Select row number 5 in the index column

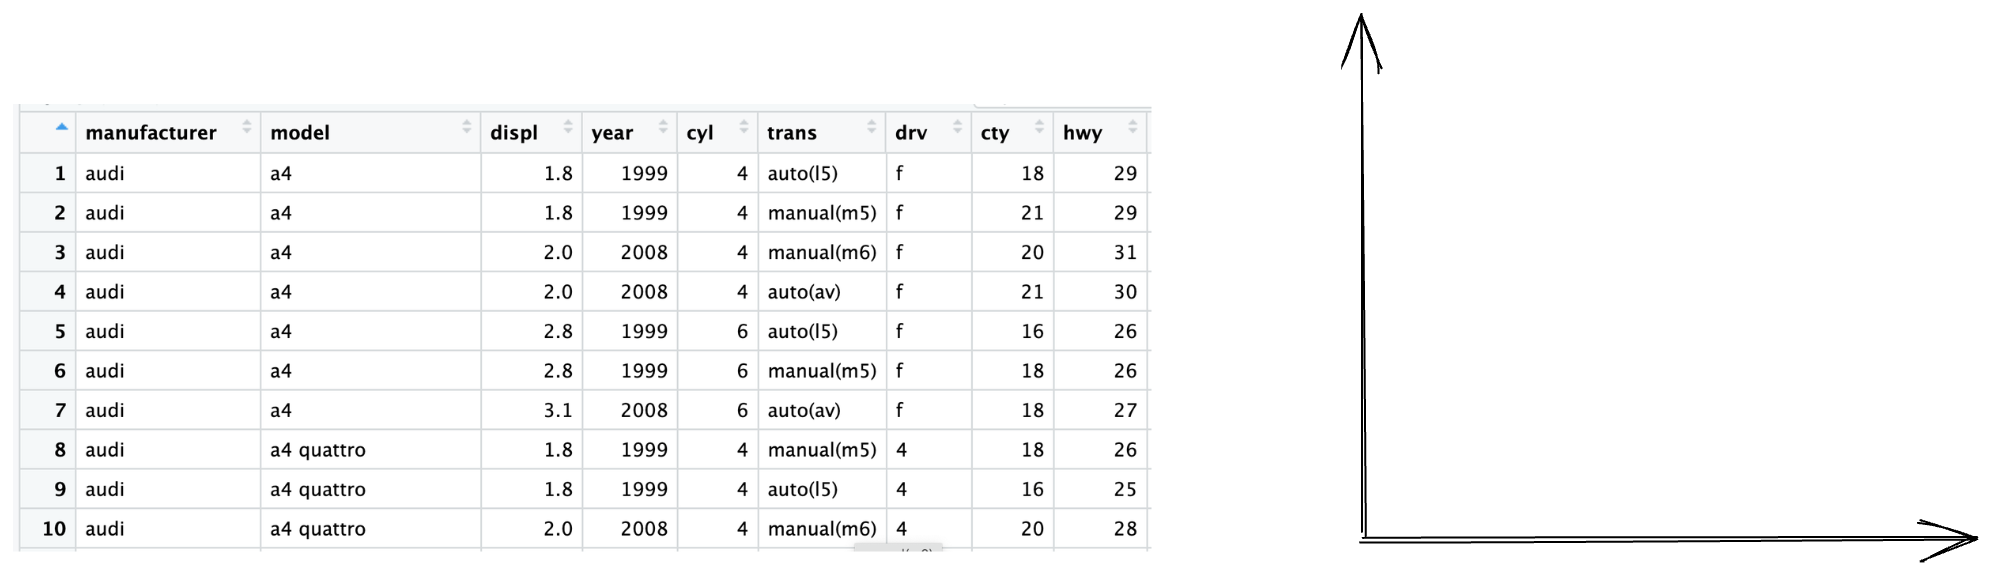click(60, 331)
